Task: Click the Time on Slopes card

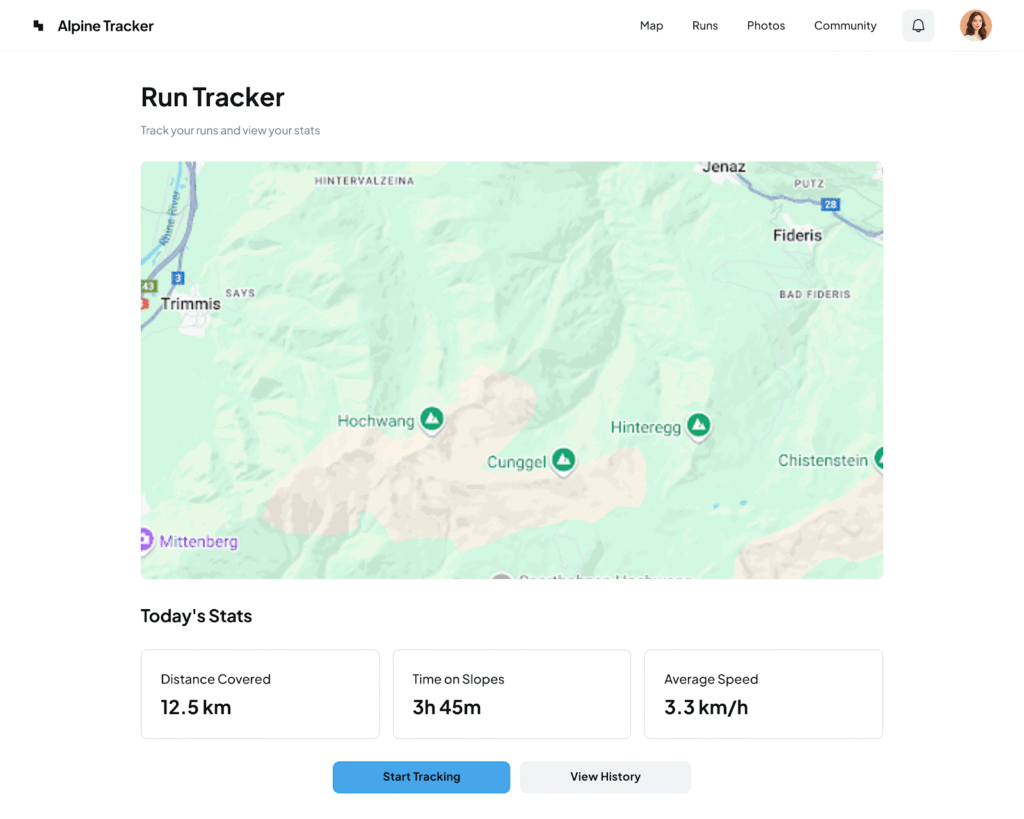Action: click(512, 694)
